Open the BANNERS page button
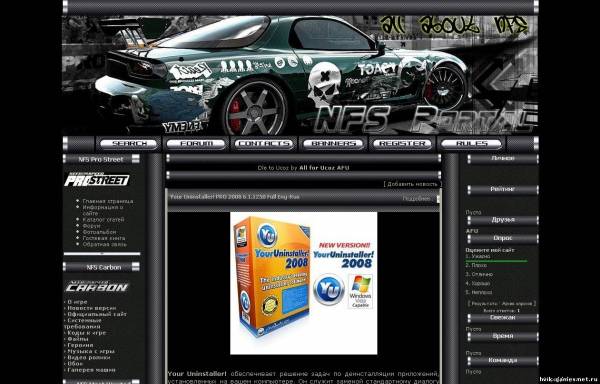Viewport: 600px width, 384px height. tap(333, 144)
